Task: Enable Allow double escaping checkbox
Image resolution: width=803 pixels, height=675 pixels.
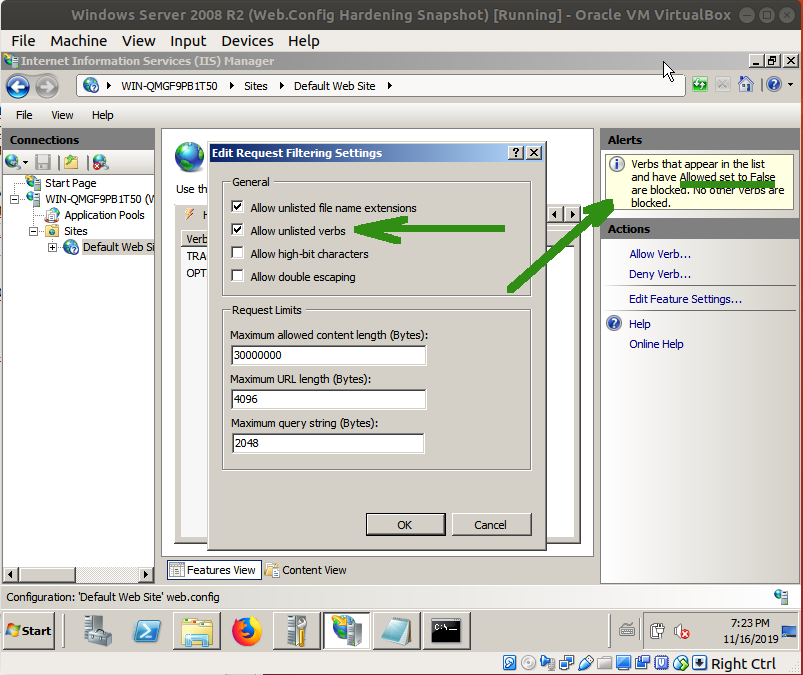Action: (x=237, y=276)
